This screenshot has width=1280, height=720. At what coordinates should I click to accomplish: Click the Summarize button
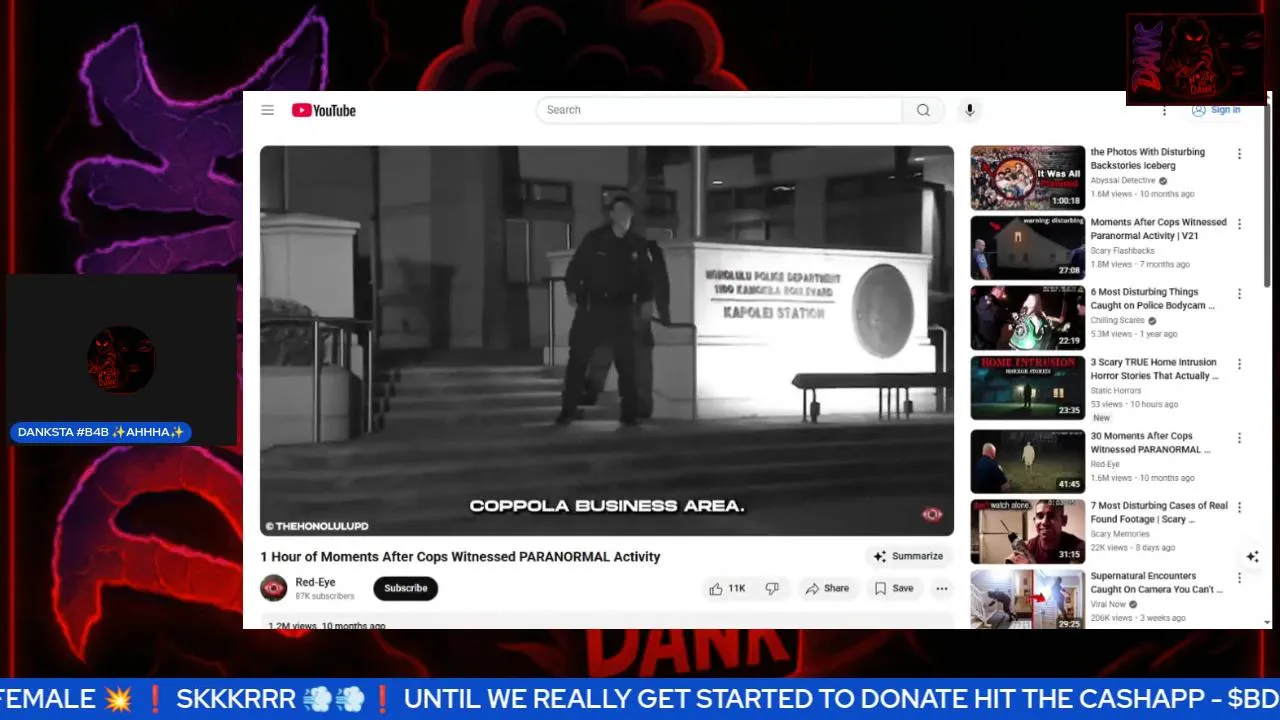click(x=908, y=556)
